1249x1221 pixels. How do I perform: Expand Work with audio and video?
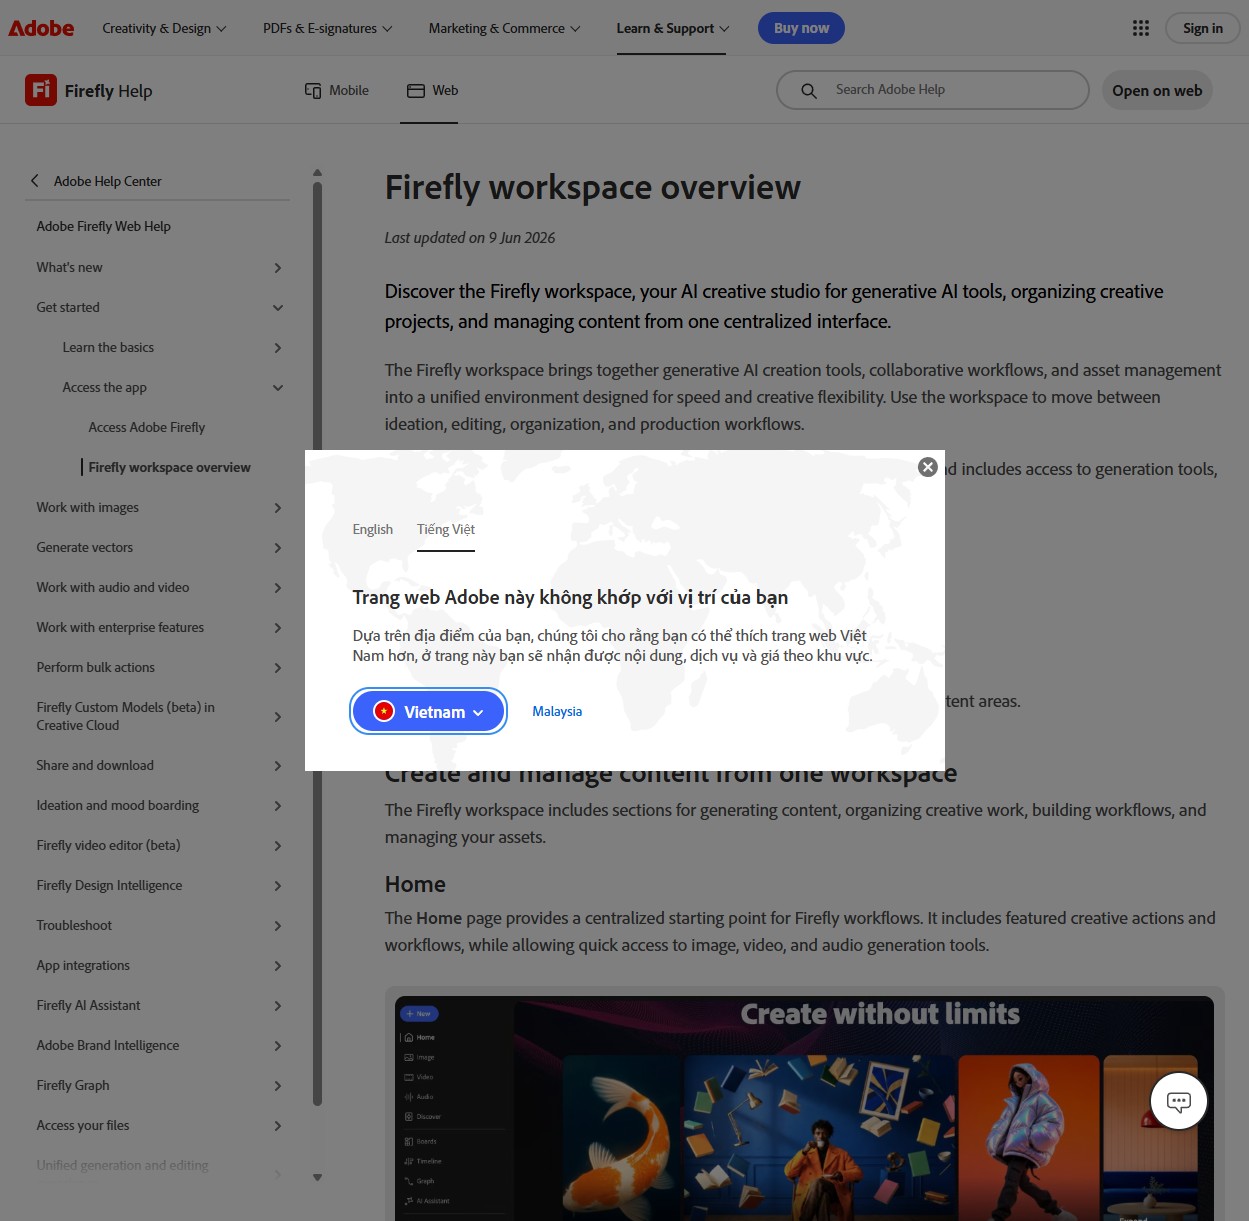pos(278,587)
